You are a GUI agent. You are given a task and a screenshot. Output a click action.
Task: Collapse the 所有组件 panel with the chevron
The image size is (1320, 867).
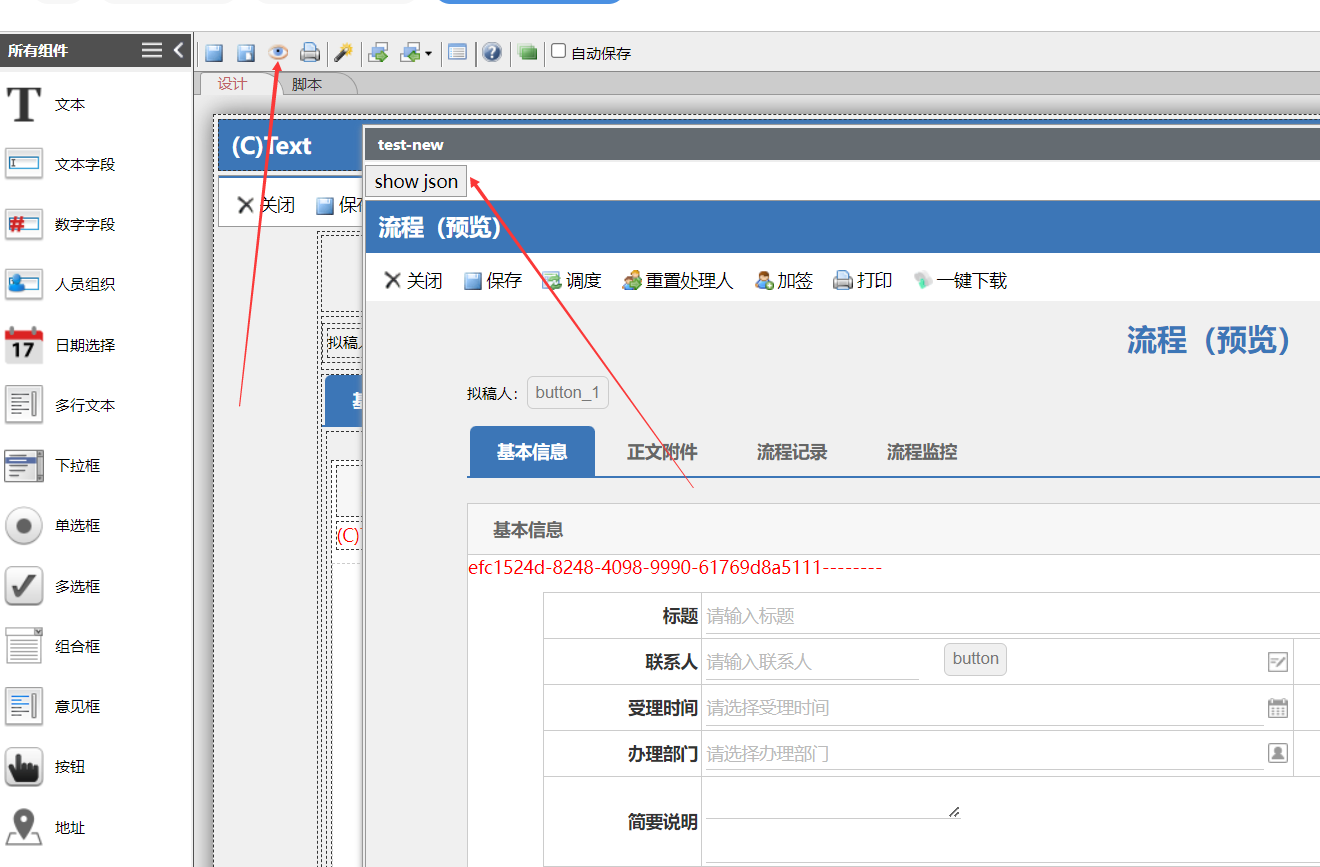[x=179, y=50]
